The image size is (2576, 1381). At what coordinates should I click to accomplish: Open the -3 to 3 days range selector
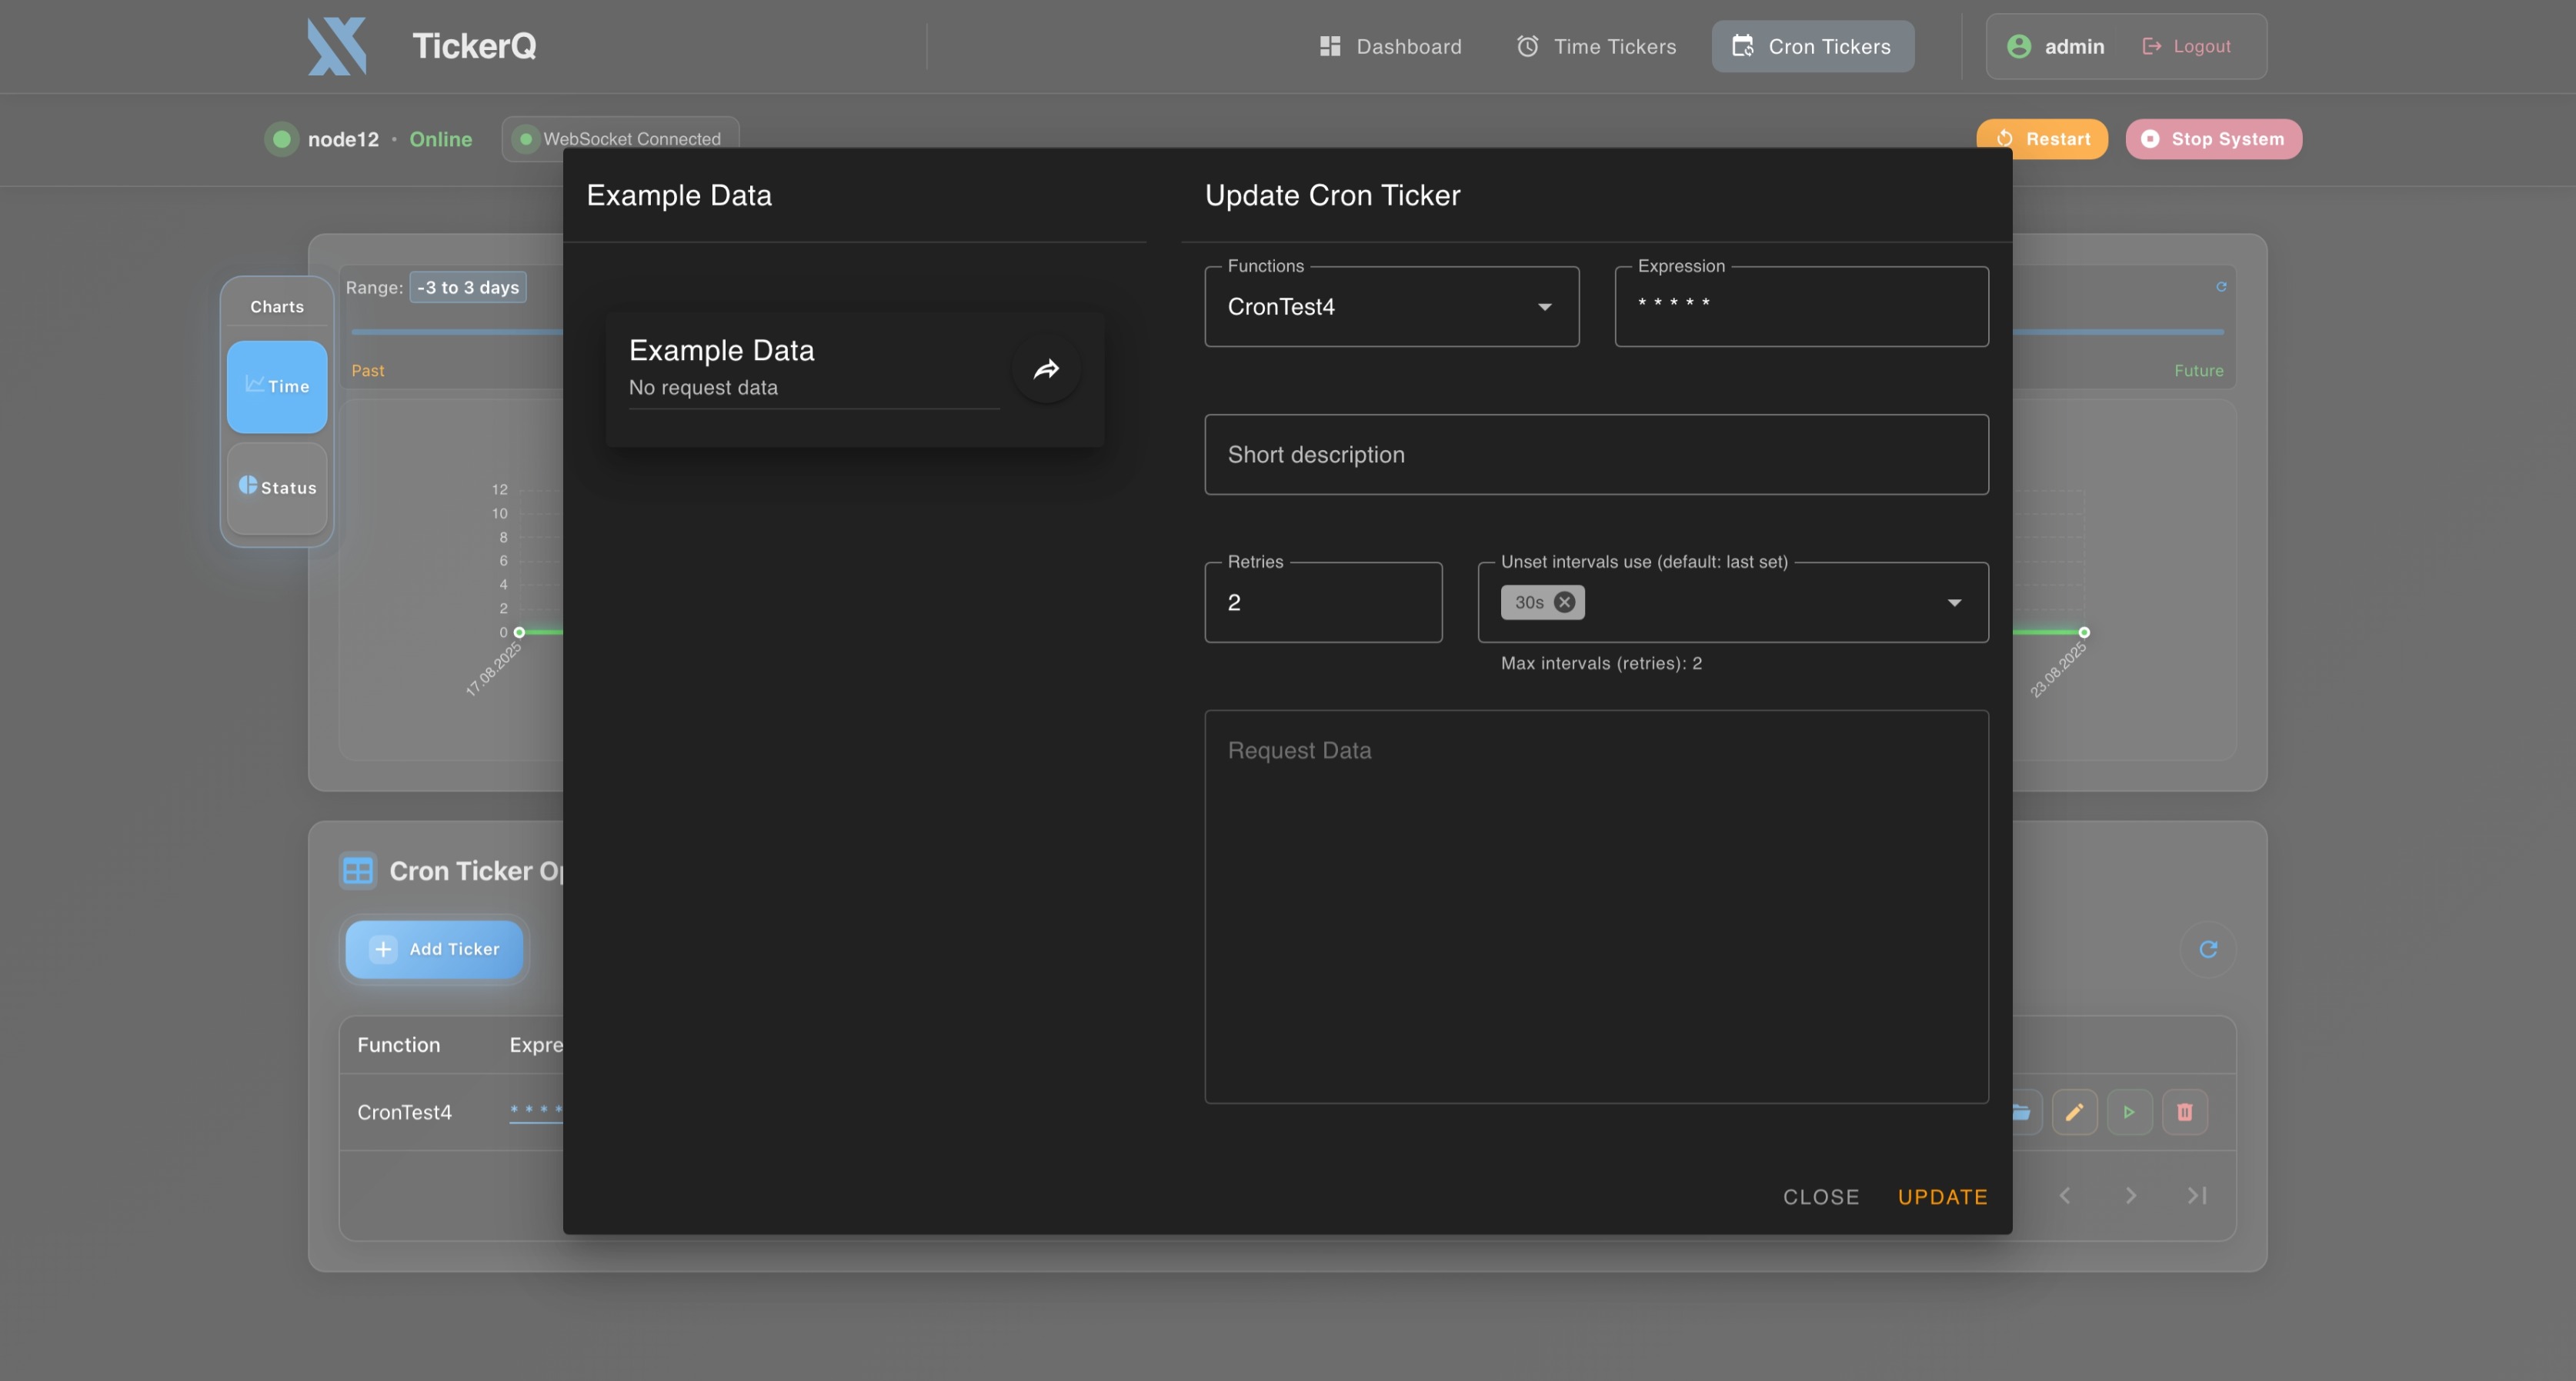pyautogui.click(x=468, y=287)
